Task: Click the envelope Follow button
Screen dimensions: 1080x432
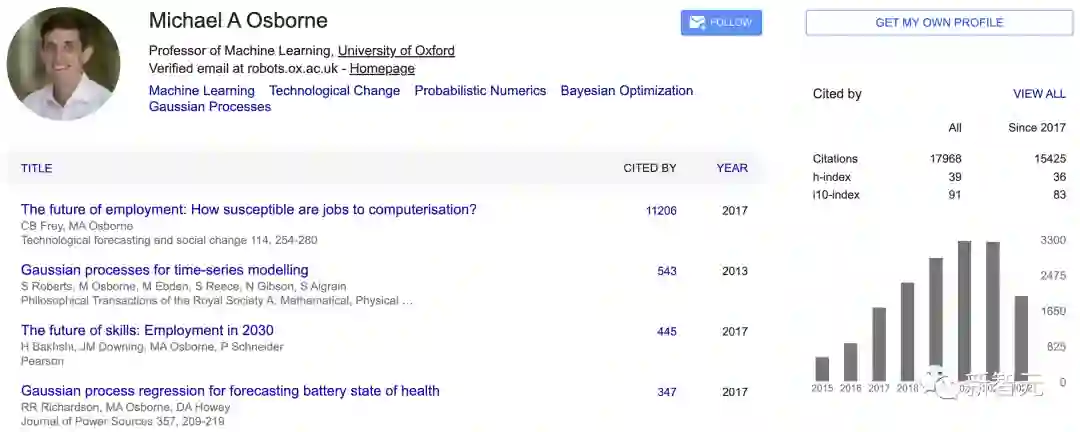Action: (x=721, y=23)
